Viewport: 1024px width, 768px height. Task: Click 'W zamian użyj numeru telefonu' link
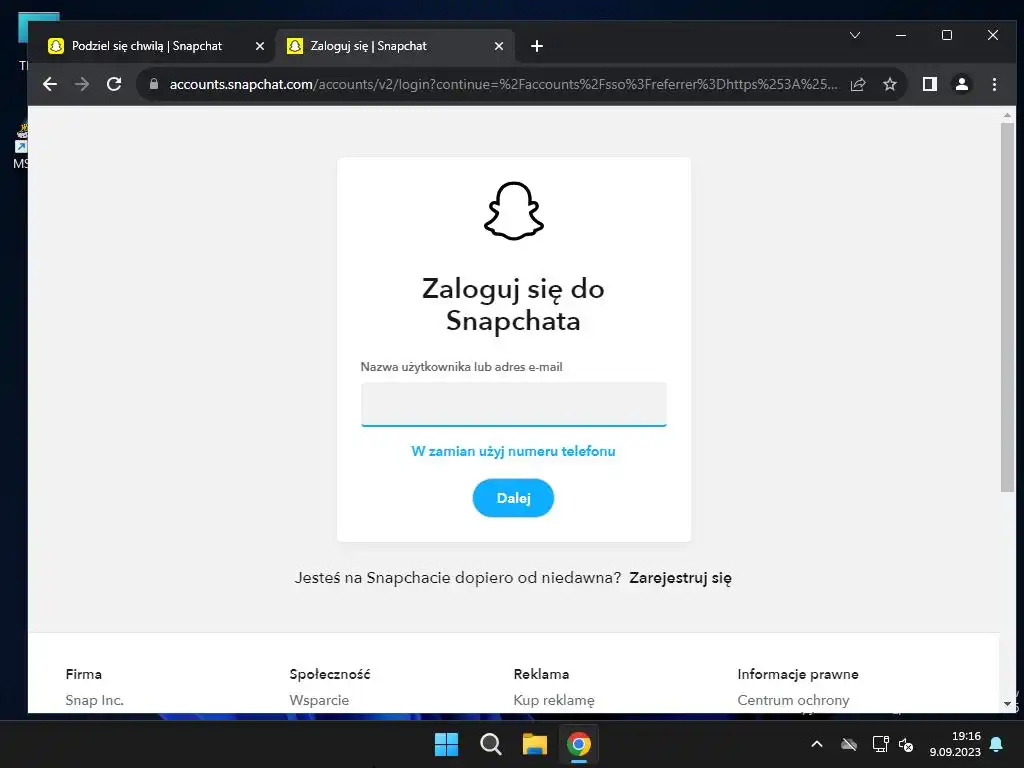513,451
